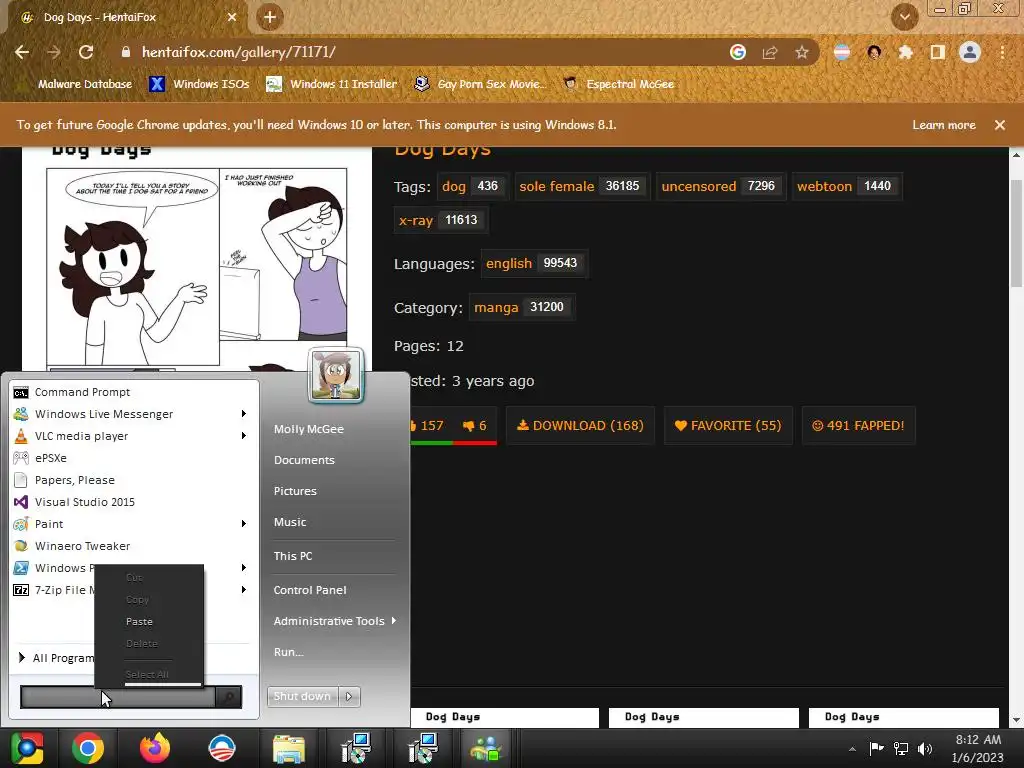1024x768 pixels.
Task: Expand the Windows Live Messenger jump list arrow
Action: click(x=244, y=414)
